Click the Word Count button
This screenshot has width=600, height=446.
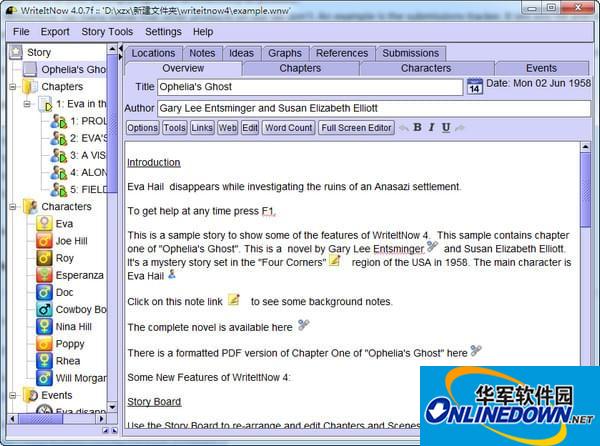point(289,128)
